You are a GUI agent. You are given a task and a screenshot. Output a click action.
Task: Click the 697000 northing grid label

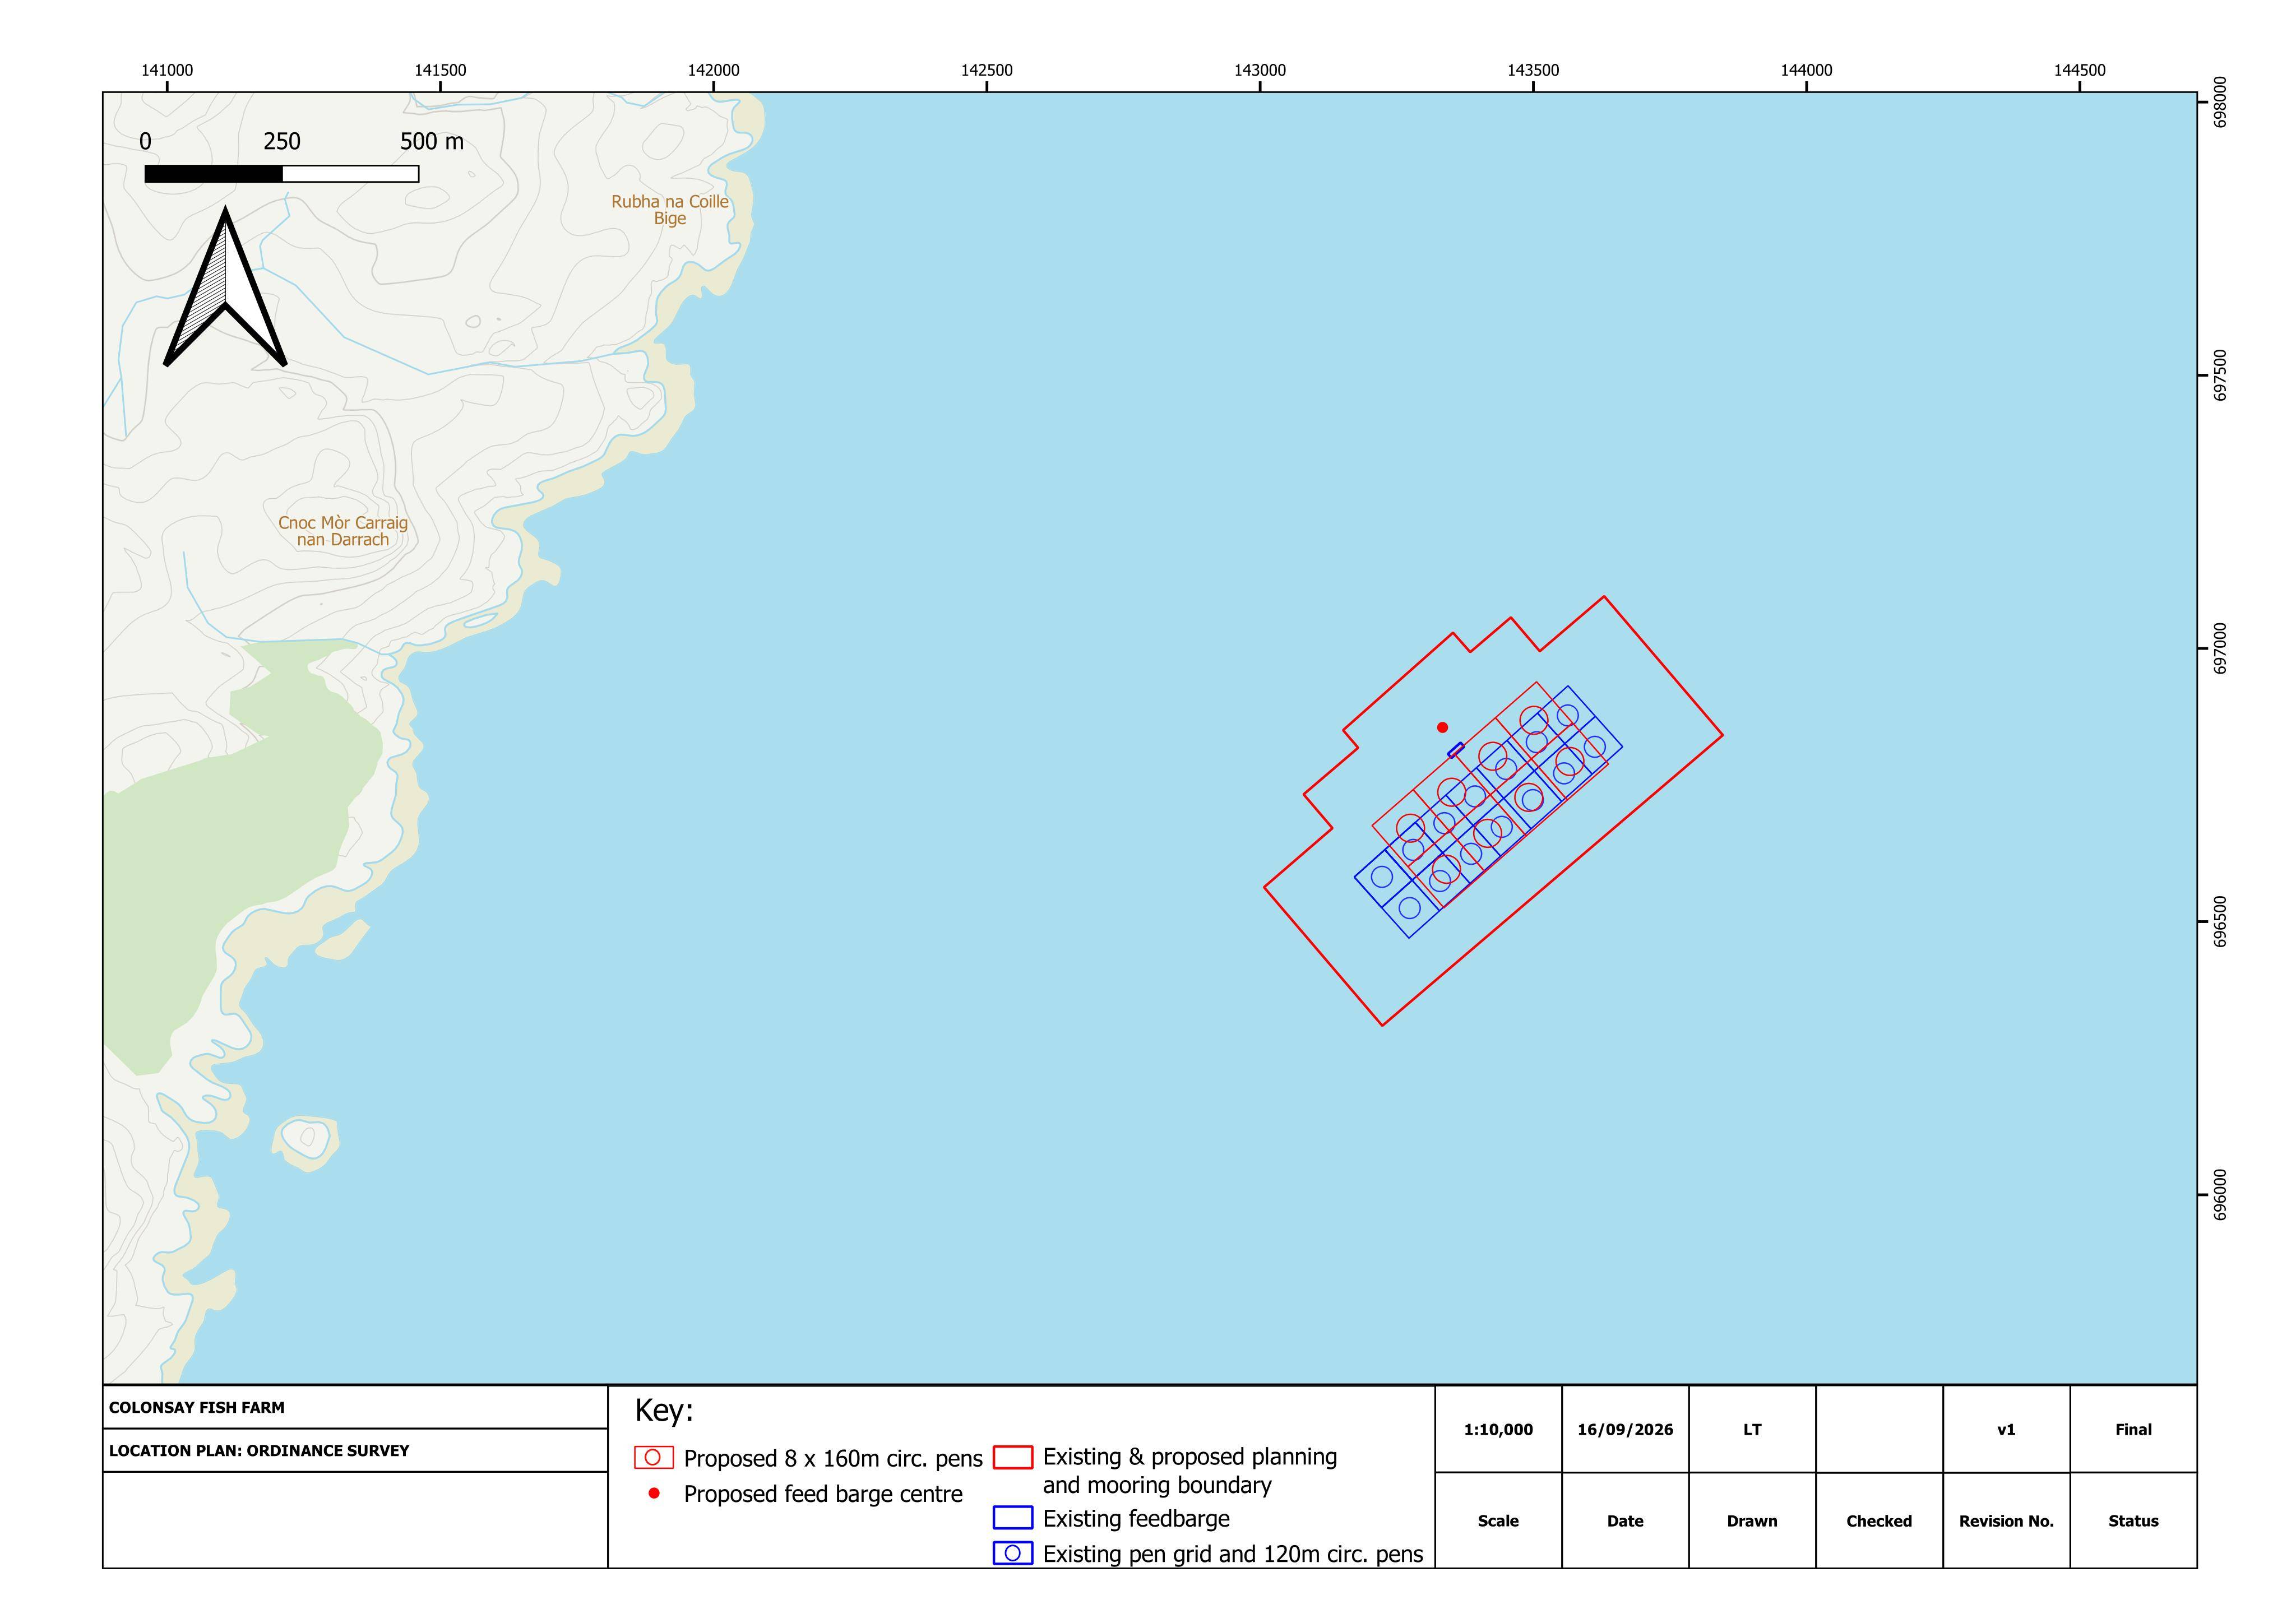(2220, 649)
